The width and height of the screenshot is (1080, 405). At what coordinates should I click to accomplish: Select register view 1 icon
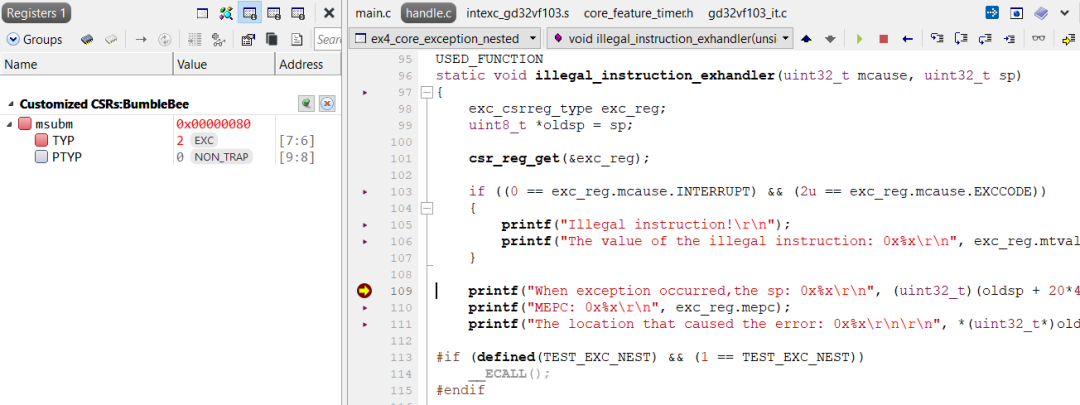pos(249,13)
